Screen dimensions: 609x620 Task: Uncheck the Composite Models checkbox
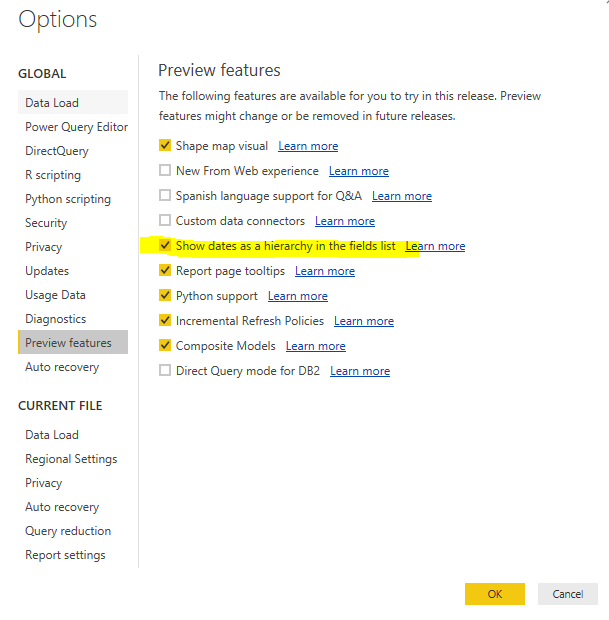[x=165, y=345]
